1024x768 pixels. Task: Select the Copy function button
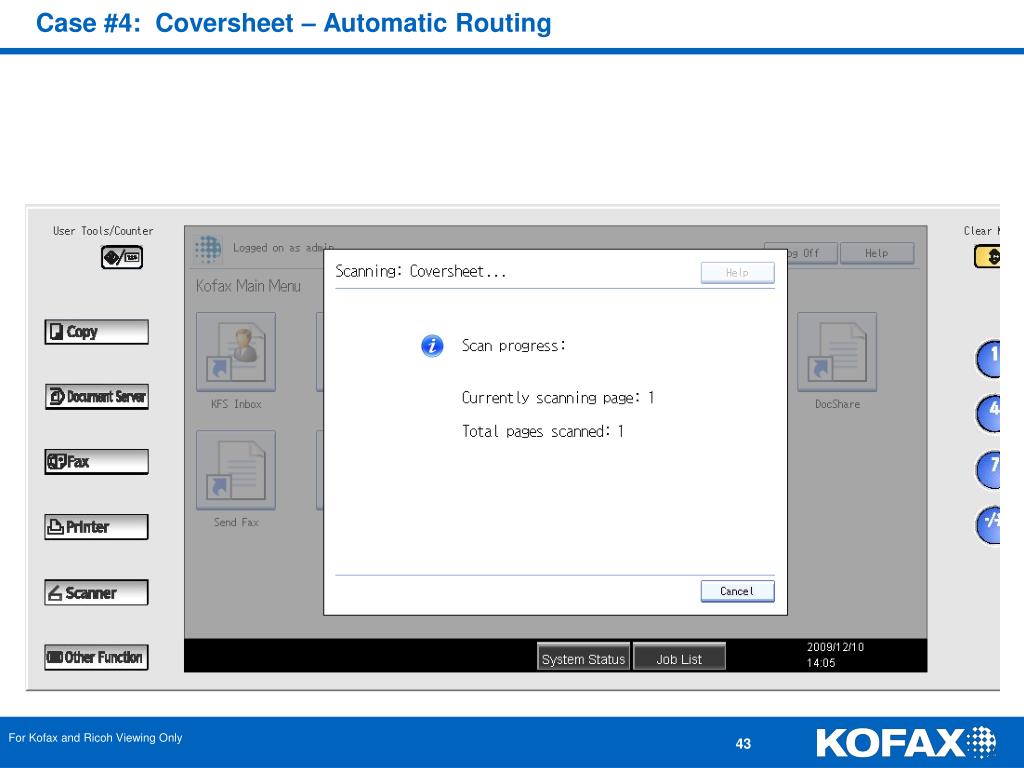coord(97,332)
